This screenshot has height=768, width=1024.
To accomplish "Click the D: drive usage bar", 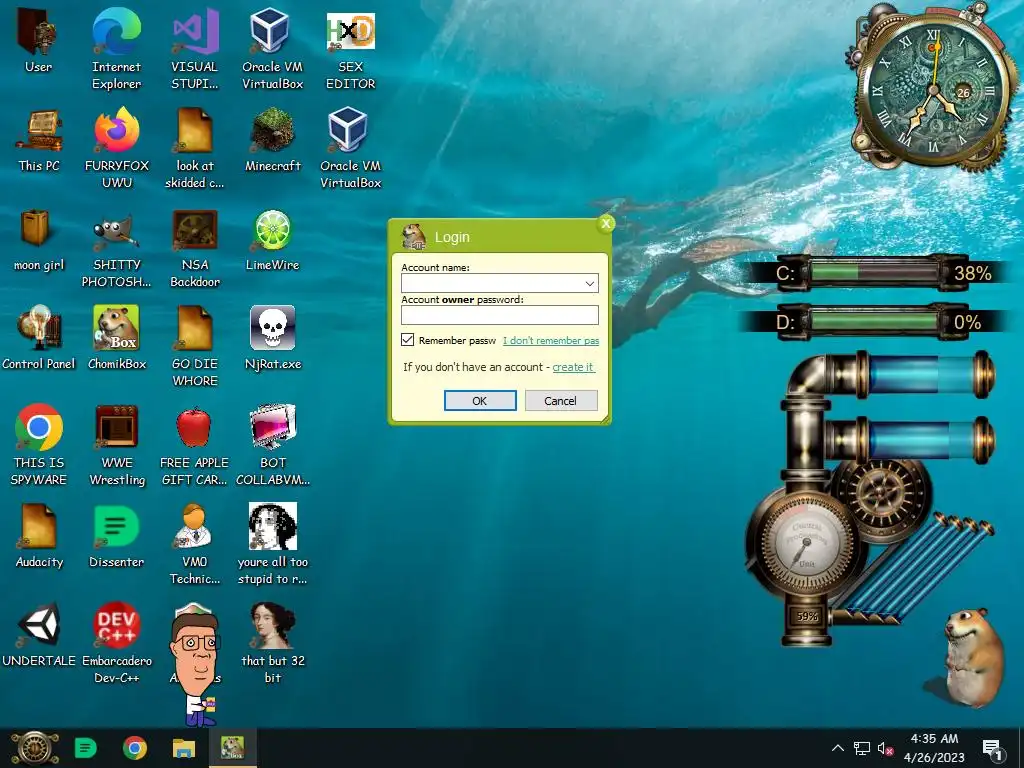I will (874, 322).
